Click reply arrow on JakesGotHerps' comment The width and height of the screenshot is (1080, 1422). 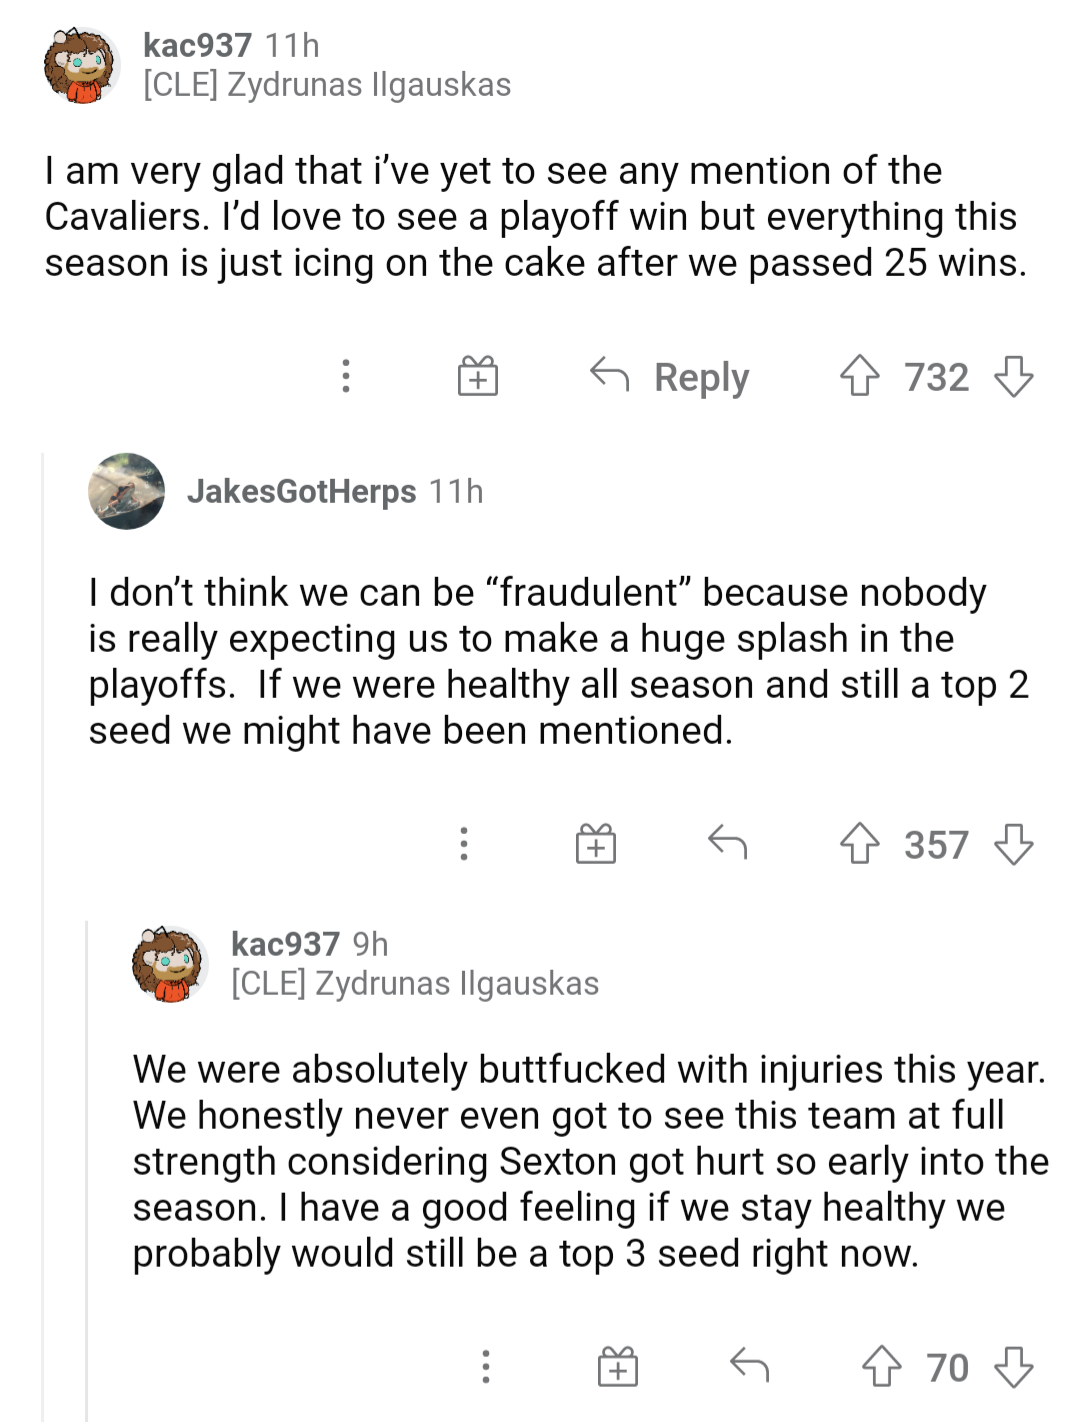pos(727,844)
